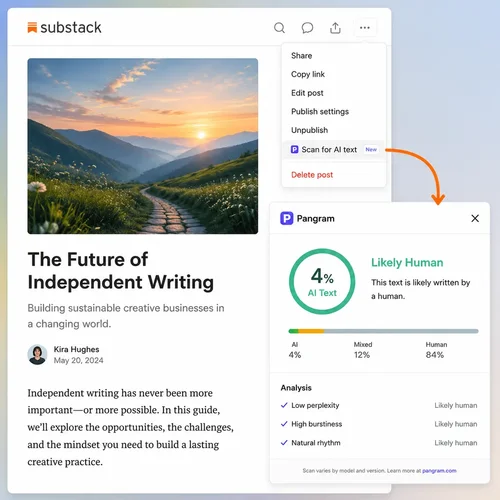Click the sunset mountain cover image
The height and width of the screenshot is (500, 500).
[x=143, y=146]
